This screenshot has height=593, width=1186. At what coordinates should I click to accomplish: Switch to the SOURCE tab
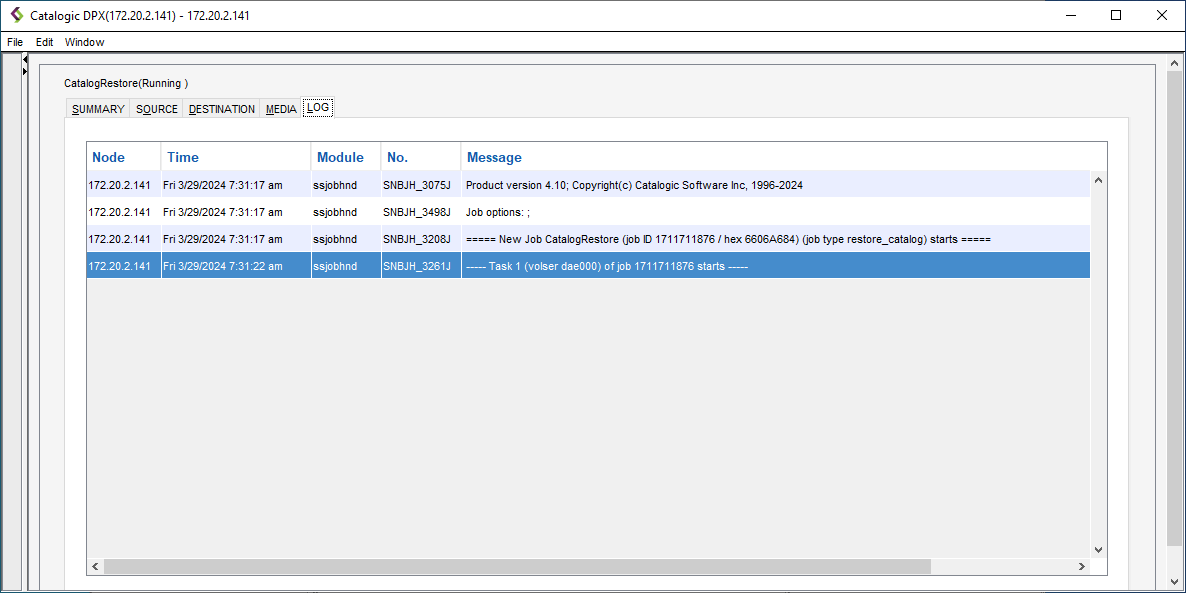[157, 109]
